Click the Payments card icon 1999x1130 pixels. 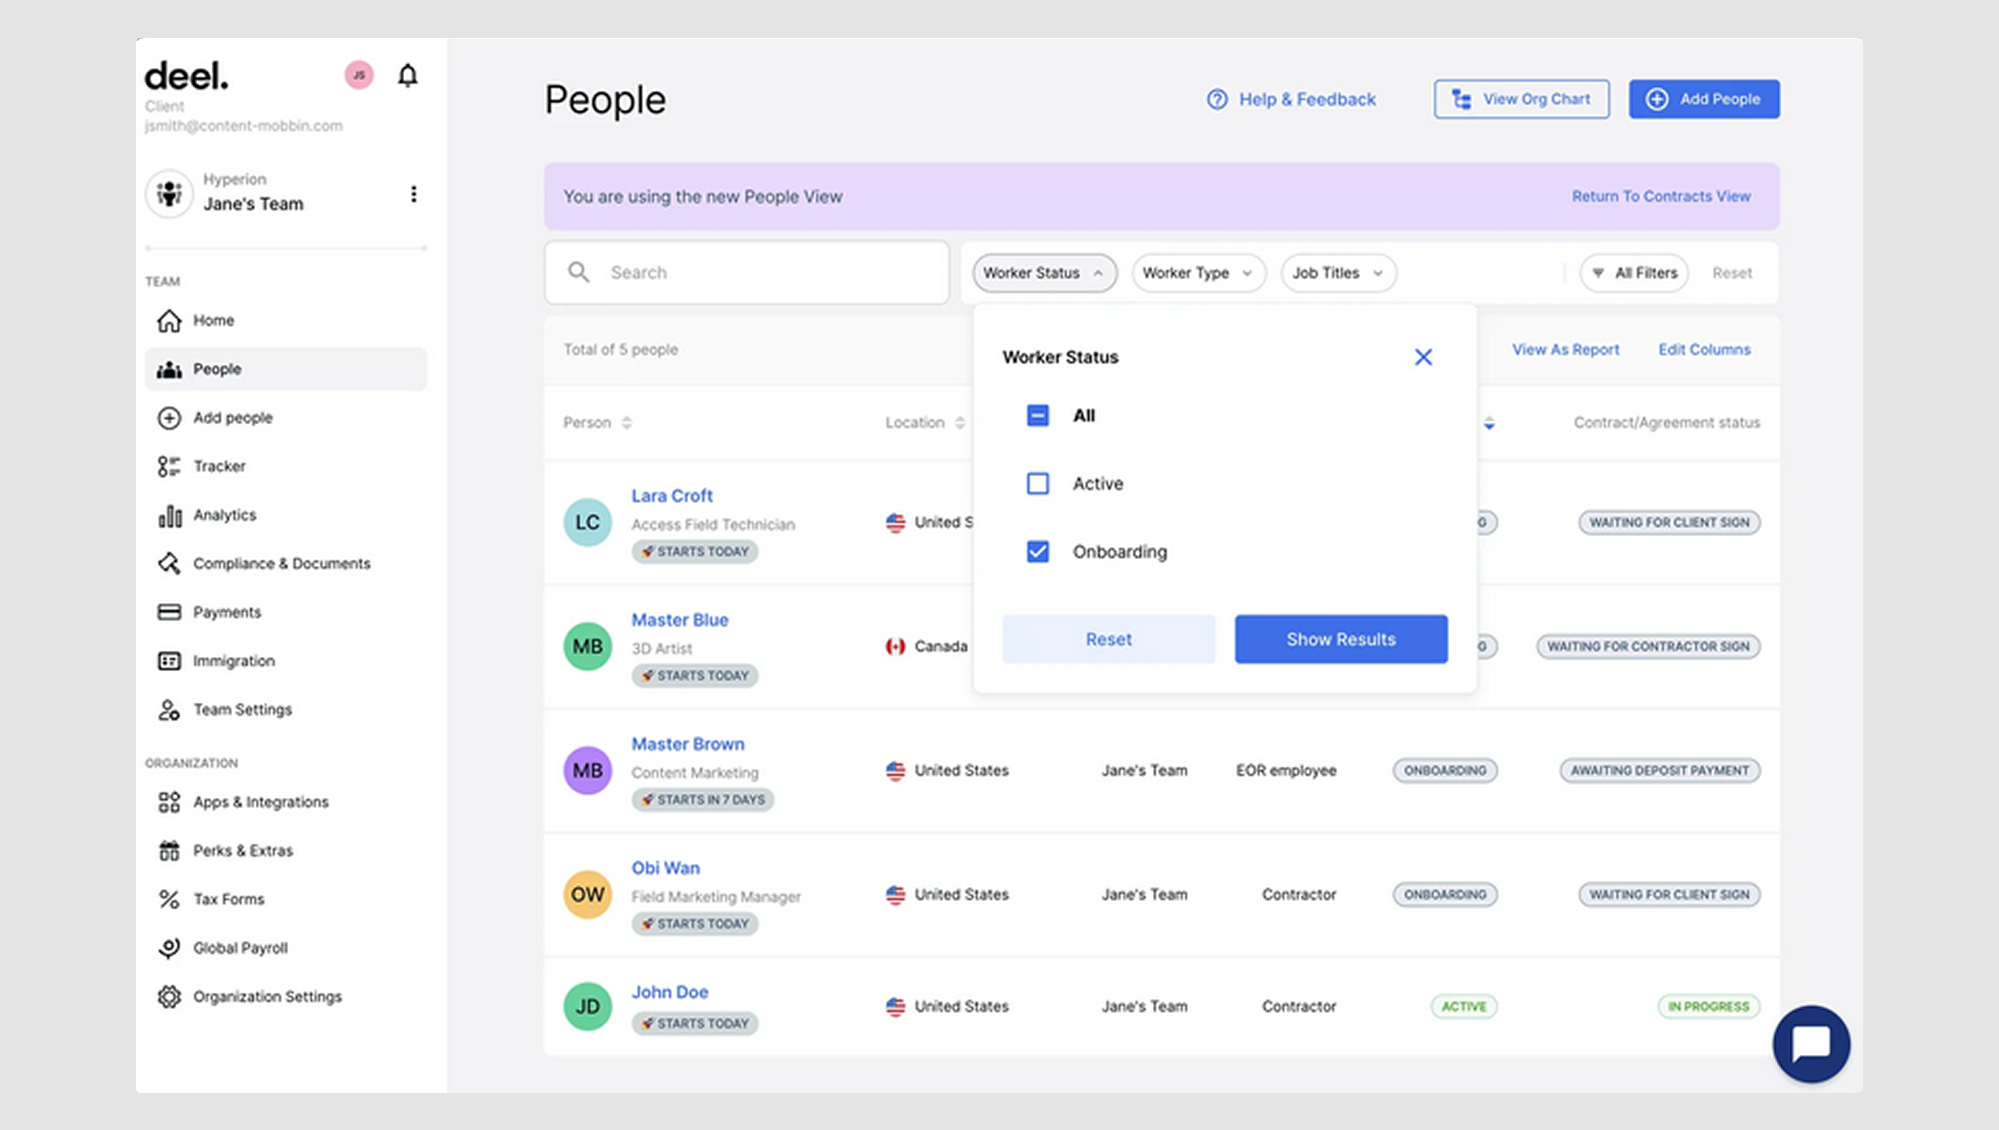(x=169, y=612)
